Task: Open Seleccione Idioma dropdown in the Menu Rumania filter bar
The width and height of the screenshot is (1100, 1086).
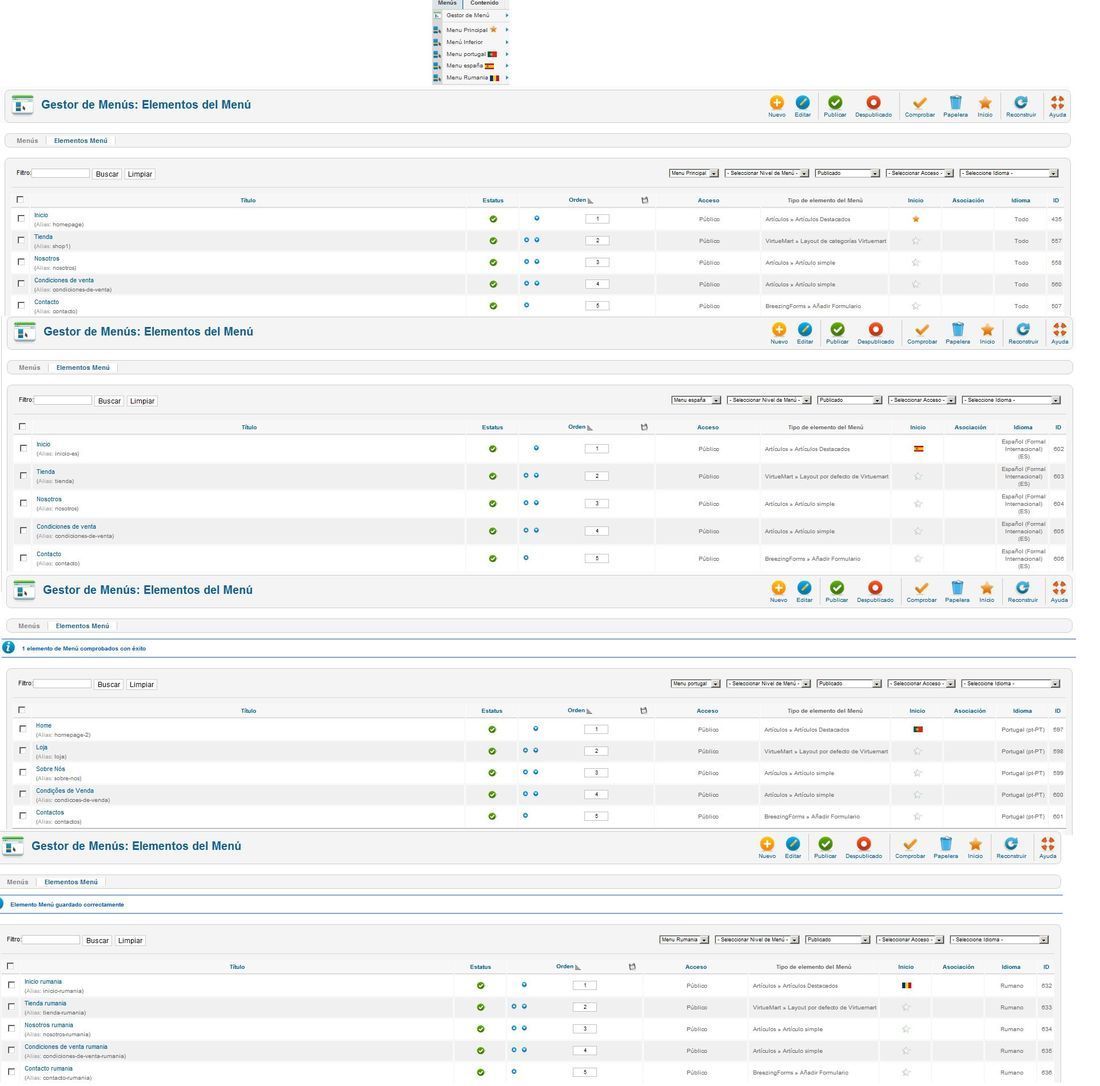Action: [x=999, y=939]
